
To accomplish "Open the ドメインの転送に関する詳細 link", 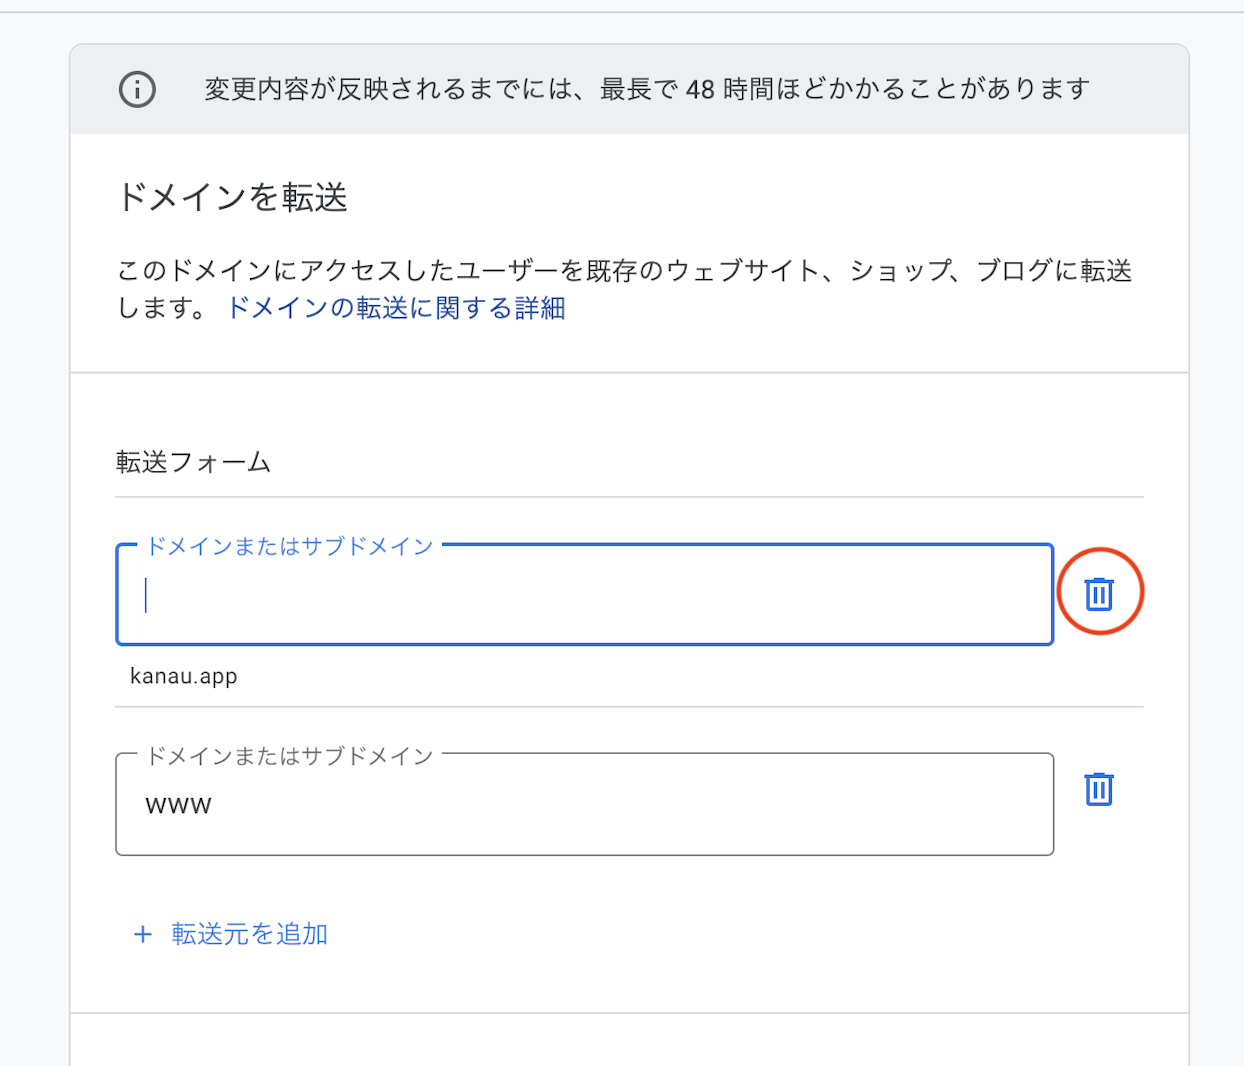I will 396,308.
